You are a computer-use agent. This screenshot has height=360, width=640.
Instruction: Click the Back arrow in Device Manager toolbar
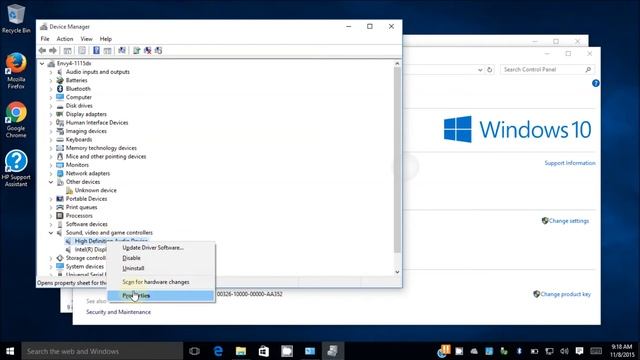coord(42,50)
